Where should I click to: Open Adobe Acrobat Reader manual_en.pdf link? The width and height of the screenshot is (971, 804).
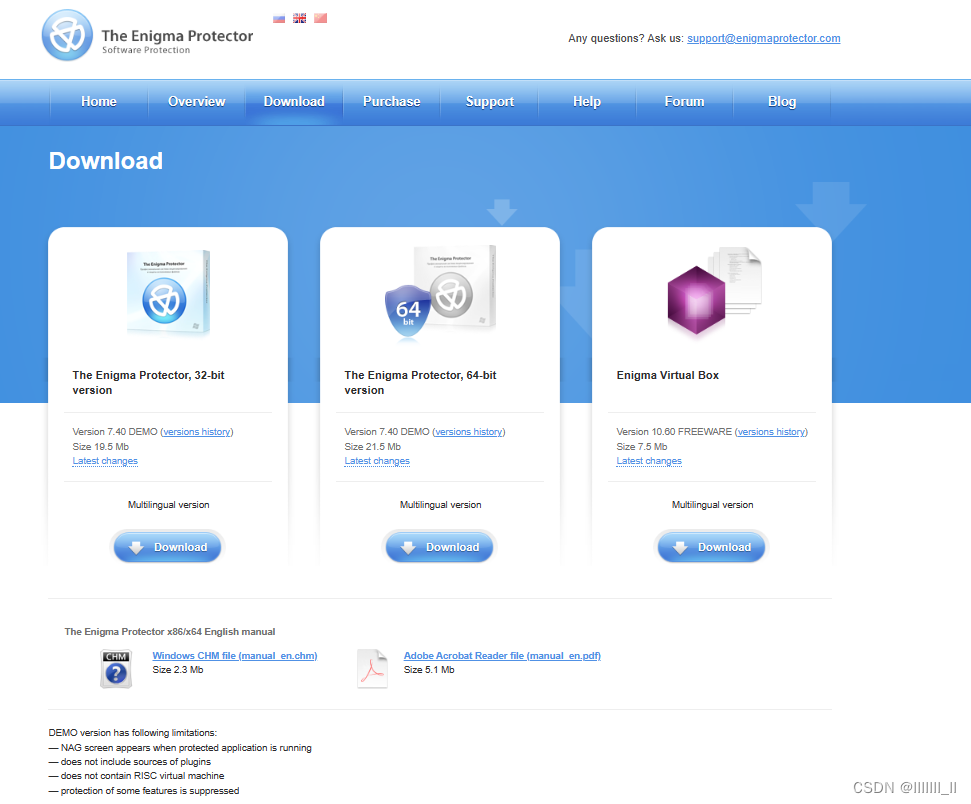502,655
